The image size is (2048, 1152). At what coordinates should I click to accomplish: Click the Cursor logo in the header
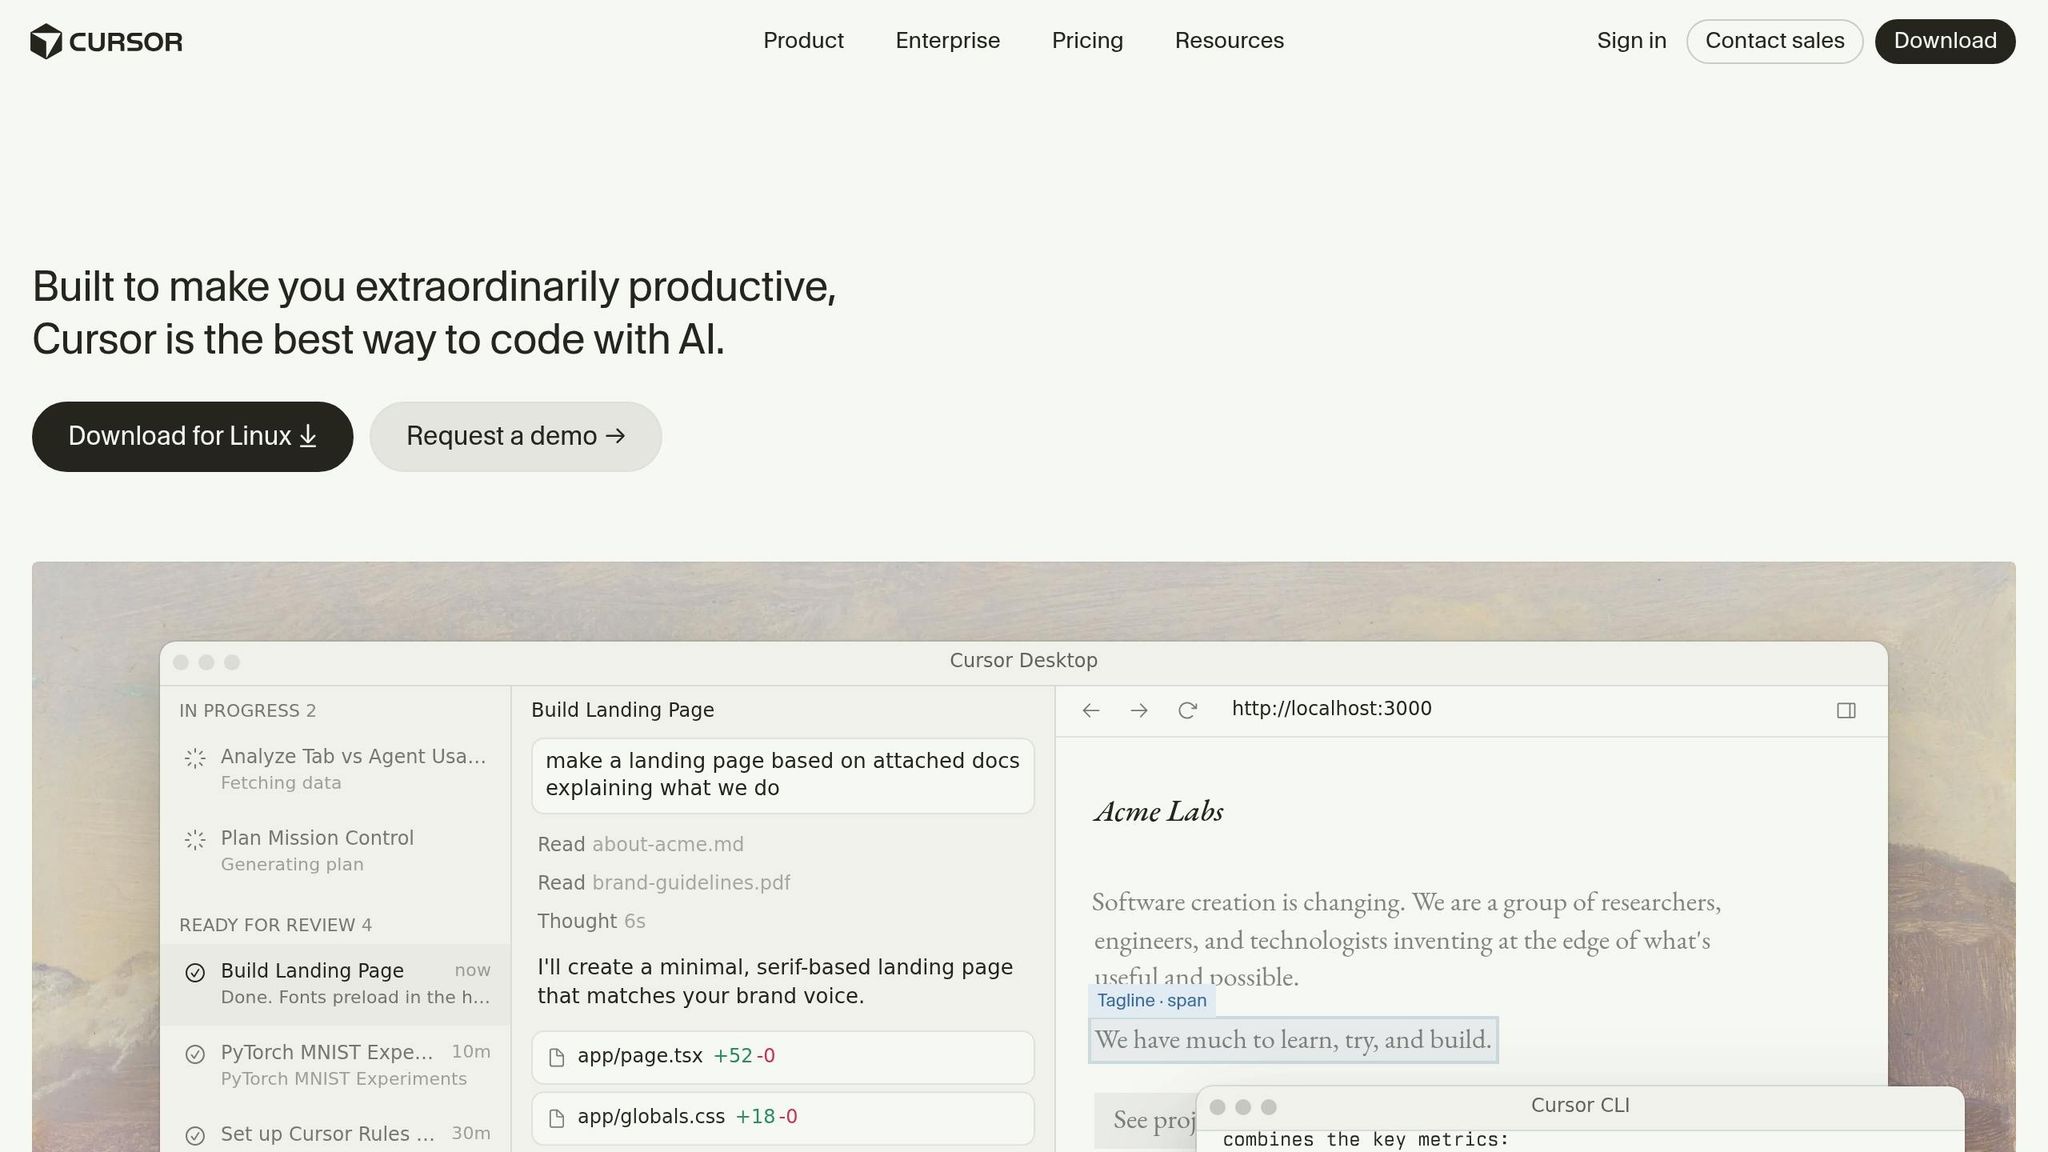tap(106, 41)
